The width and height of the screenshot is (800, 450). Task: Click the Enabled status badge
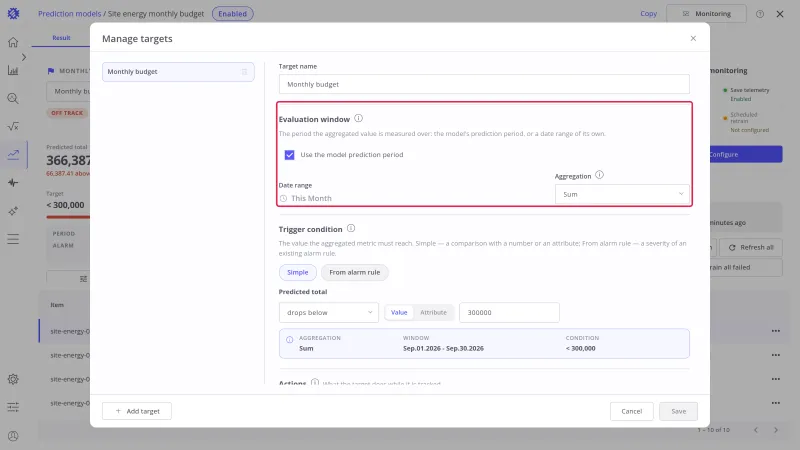(x=233, y=14)
